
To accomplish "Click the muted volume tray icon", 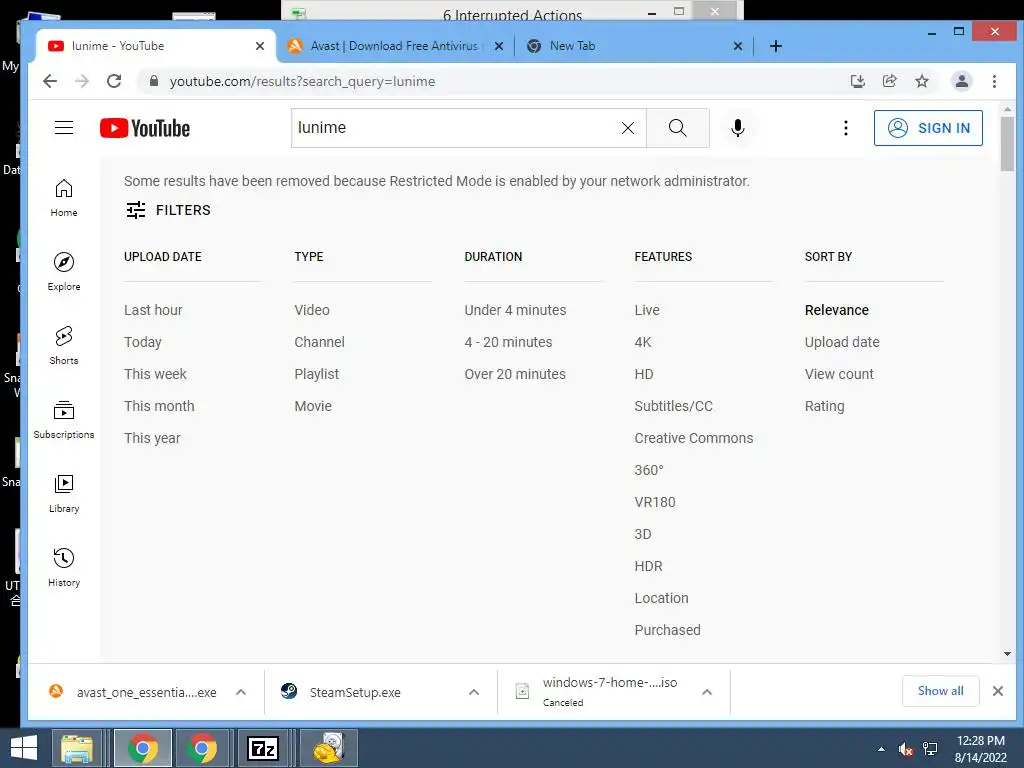I will point(905,749).
